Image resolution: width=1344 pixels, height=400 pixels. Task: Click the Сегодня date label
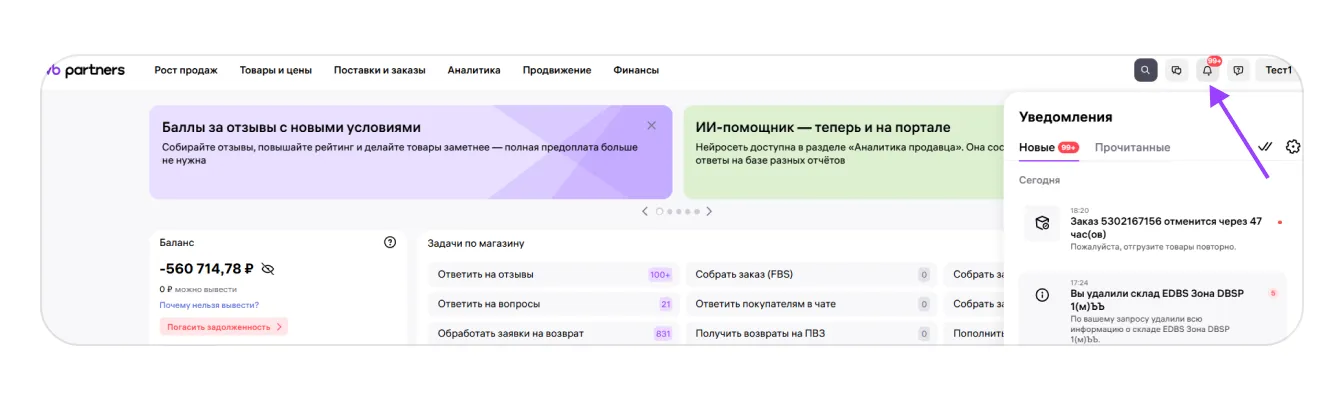(1039, 180)
